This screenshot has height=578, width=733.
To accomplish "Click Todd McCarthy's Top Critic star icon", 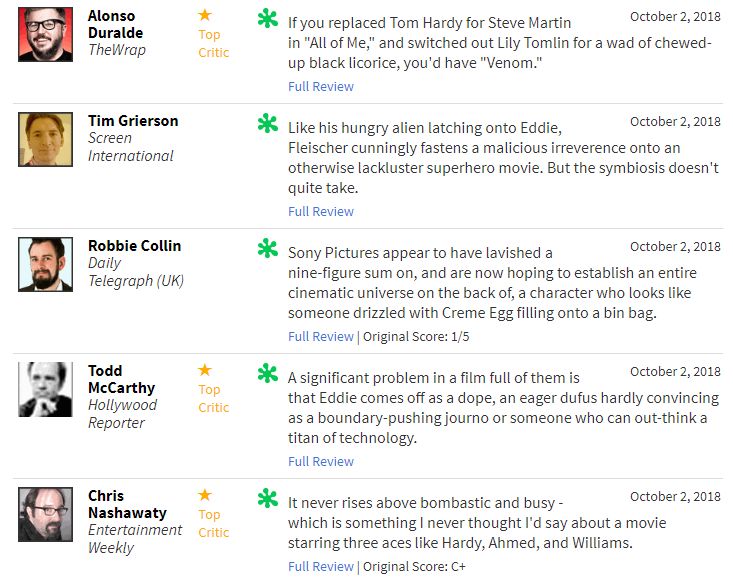I will [205, 370].
